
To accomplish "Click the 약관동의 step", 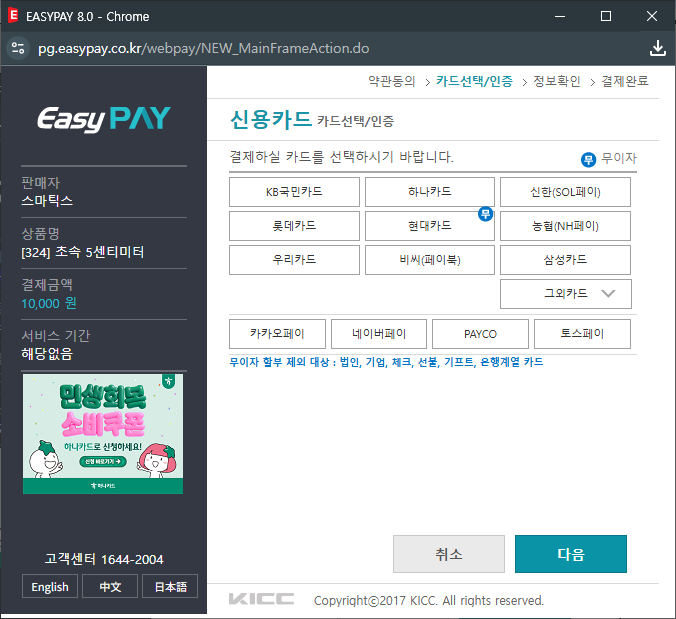I will (391, 81).
